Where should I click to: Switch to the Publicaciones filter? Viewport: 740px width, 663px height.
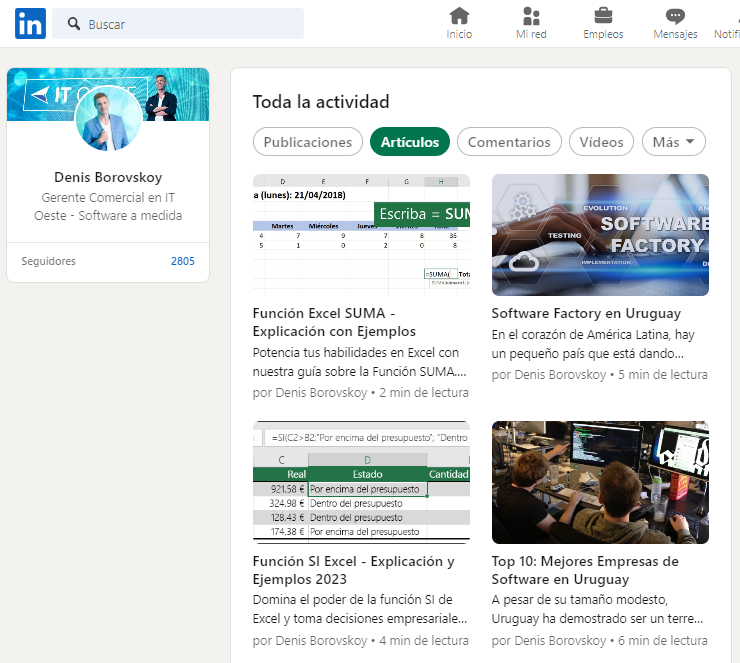(x=308, y=142)
